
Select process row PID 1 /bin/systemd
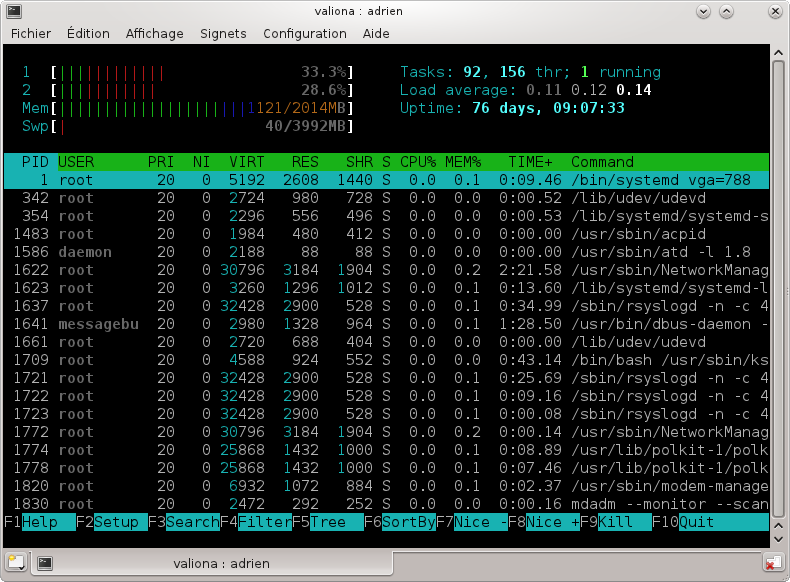pyautogui.click(x=386, y=180)
